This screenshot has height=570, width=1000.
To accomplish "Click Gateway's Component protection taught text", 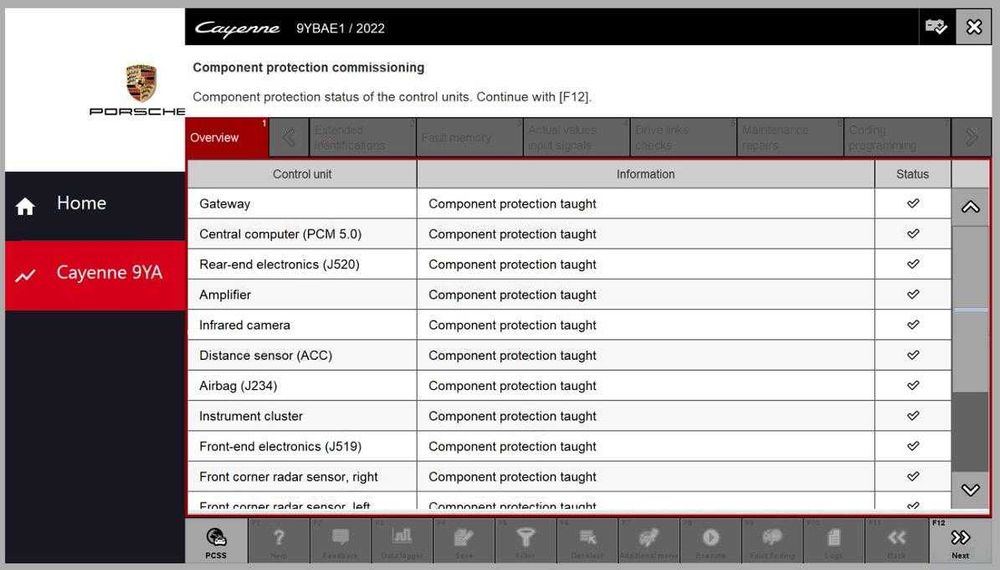I will point(512,203).
